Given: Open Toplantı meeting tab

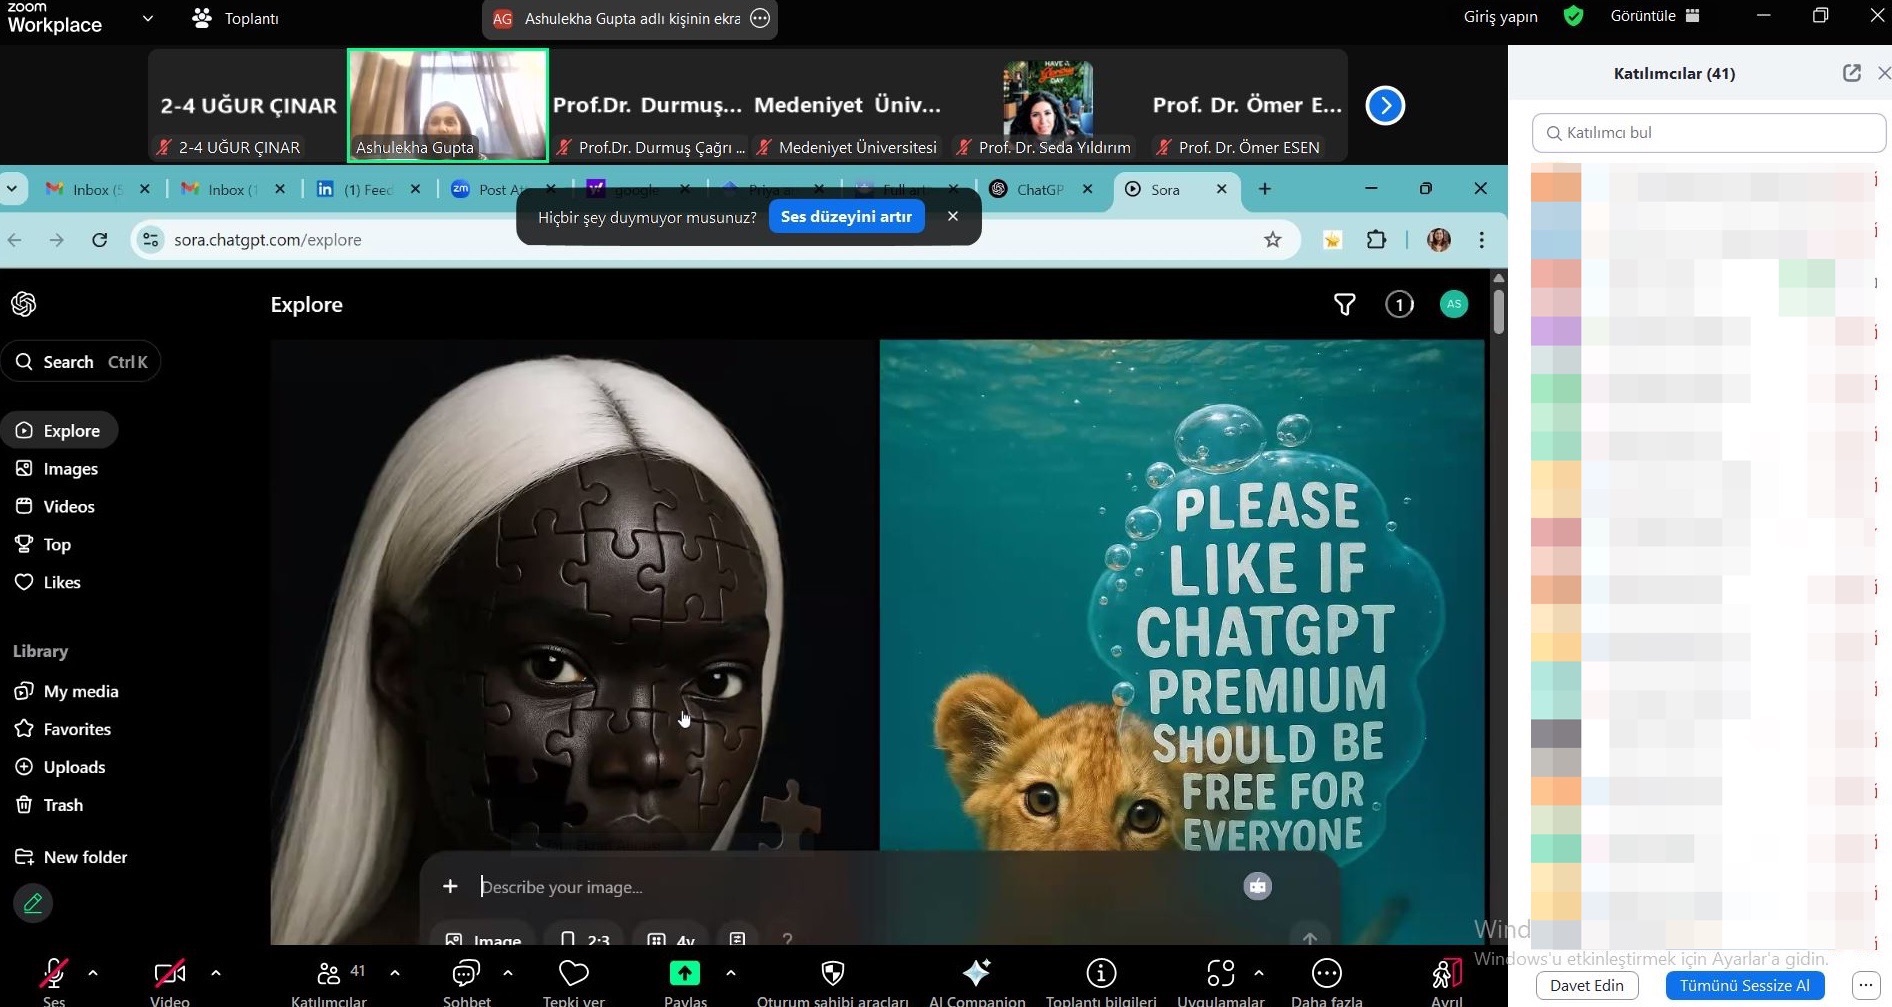Looking at the screenshot, I should pos(236,18).
